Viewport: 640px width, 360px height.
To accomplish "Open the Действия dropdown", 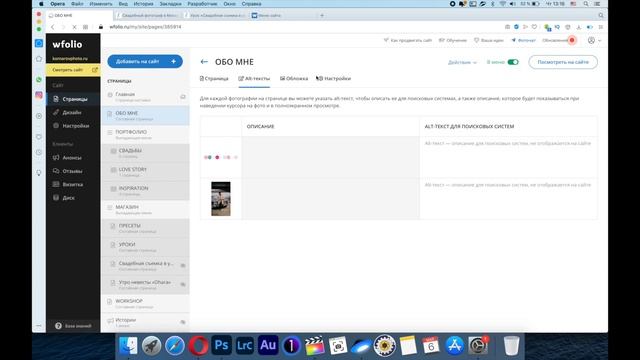I will click(462, 62).
